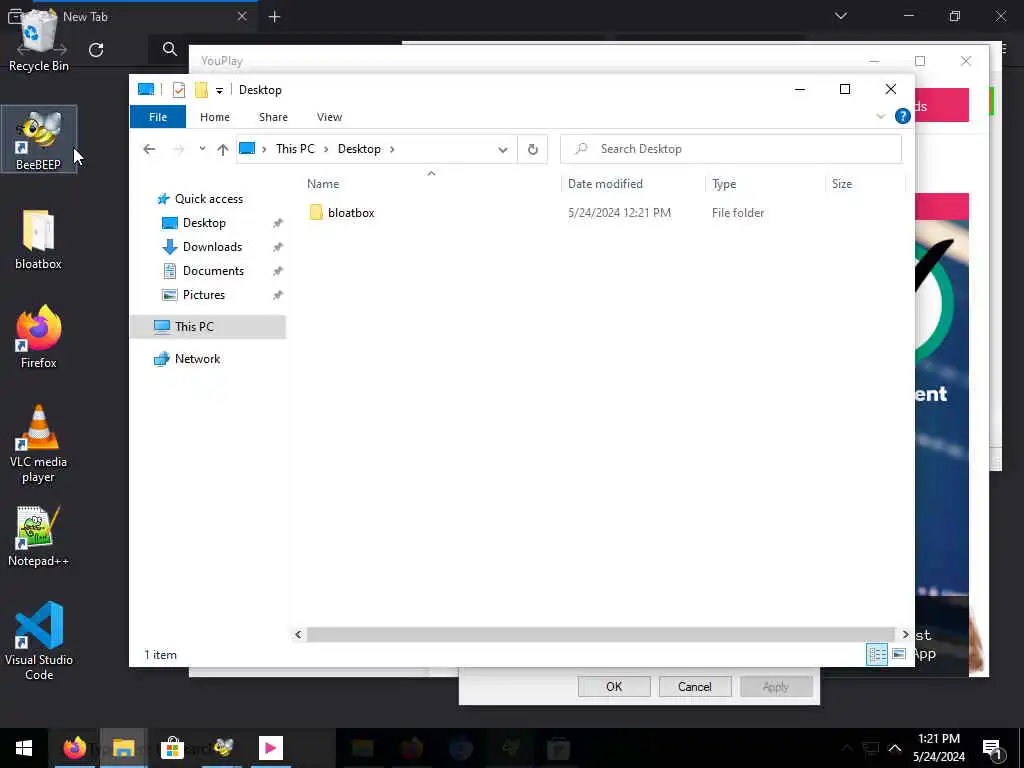
Task: Open a new browser tab with plus
Action: [274, 17]
